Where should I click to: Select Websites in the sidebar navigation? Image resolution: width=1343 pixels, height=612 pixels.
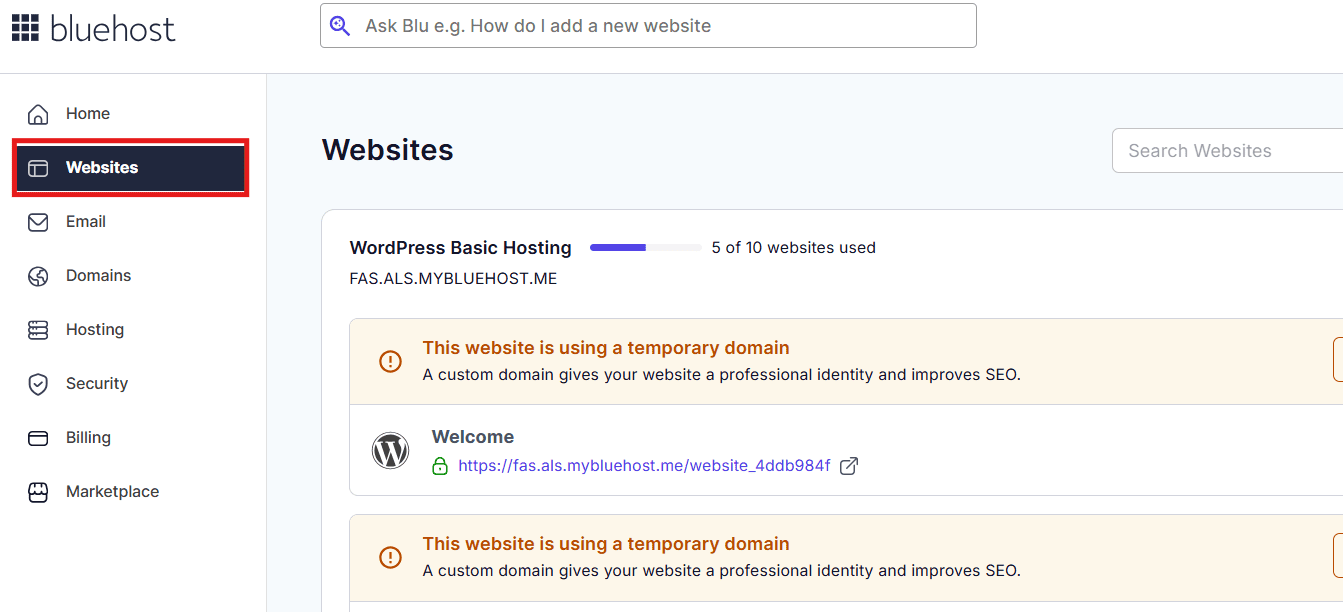point(100,167)
